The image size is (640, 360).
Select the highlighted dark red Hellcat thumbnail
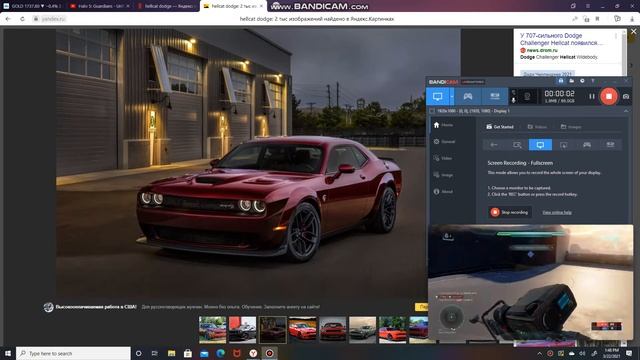[x=273, y=329]
